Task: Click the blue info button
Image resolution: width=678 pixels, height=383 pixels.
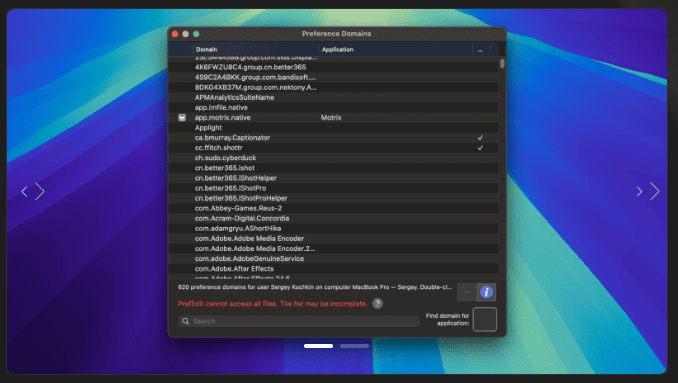Action: [486, 292]
